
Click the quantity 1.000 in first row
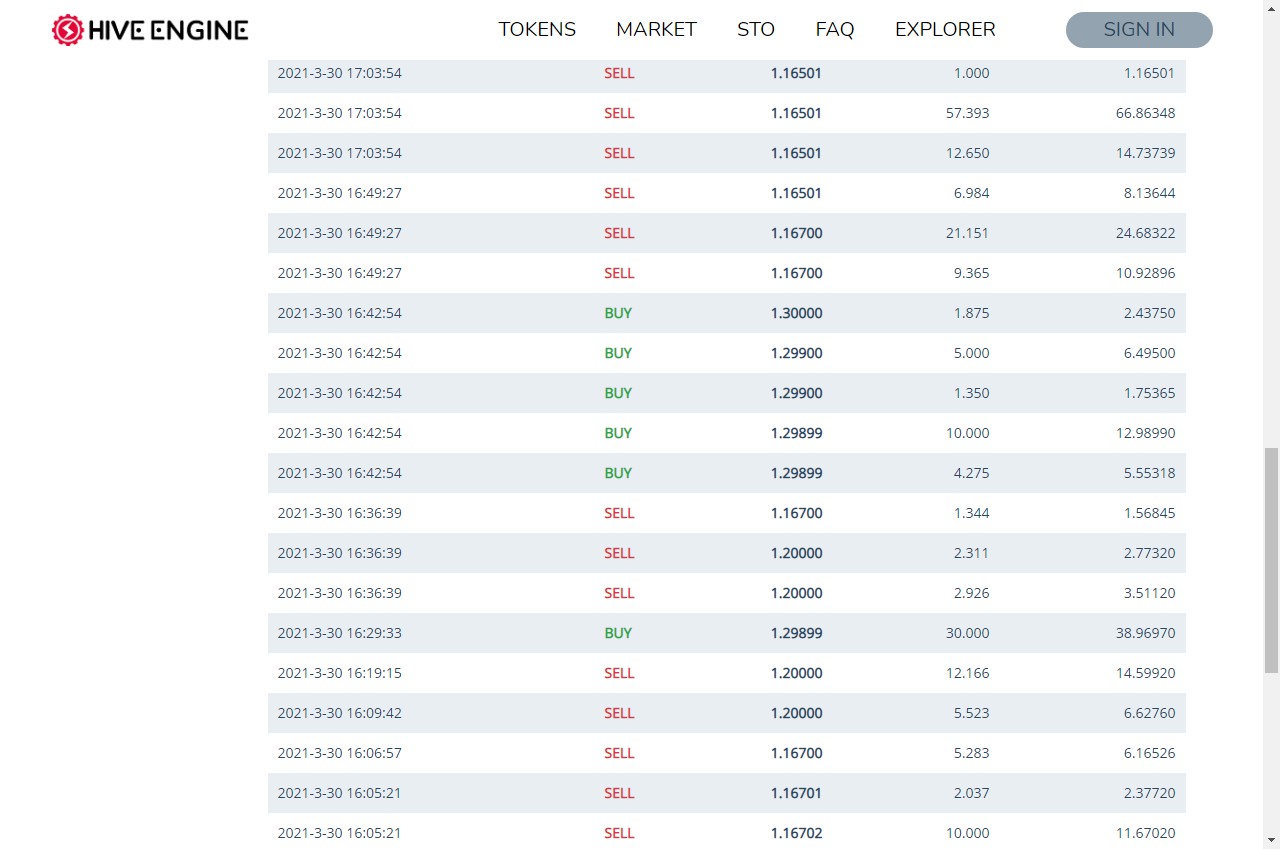pos(971,73)
